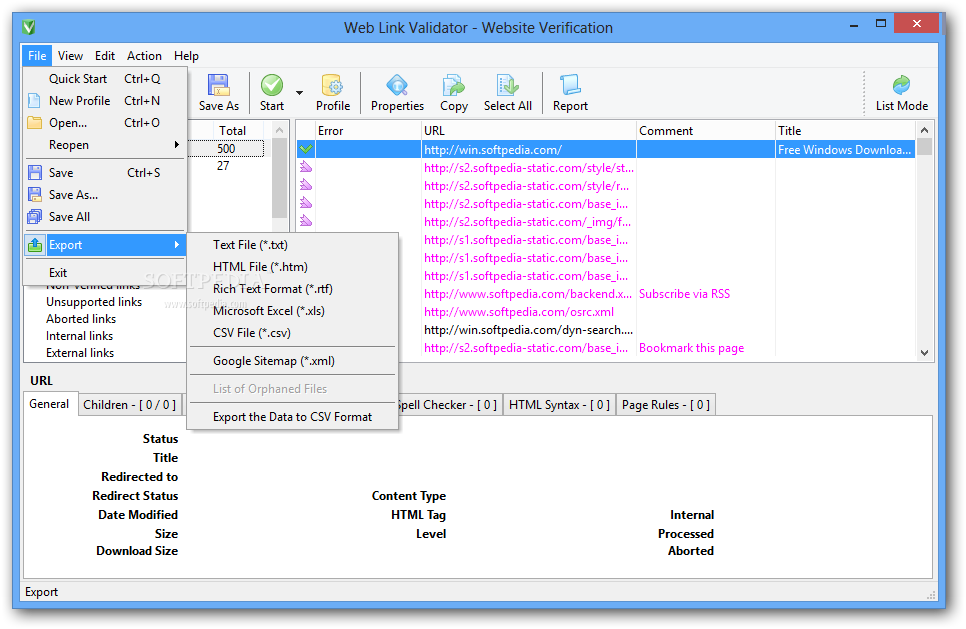Select Aborted links in the left list
Image resolution: width=966 pixels, height=629 pixels.
[81, 319]
